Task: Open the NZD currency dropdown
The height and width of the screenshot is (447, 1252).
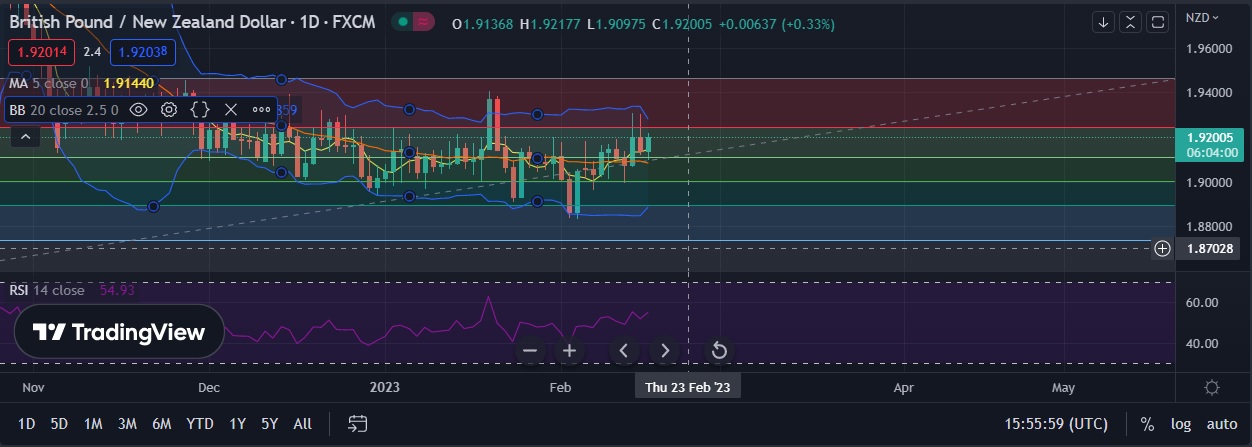Action: click(1202, 18)
